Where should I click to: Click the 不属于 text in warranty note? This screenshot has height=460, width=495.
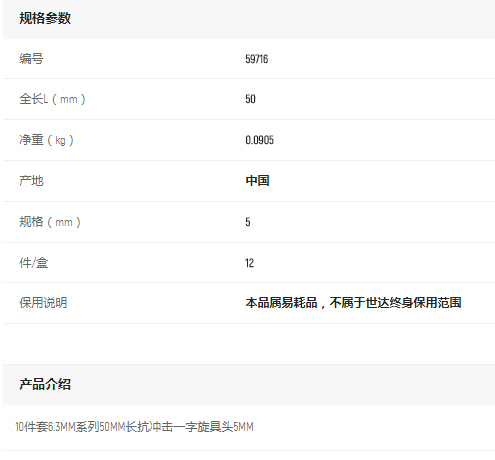click(x=347, y=303)
